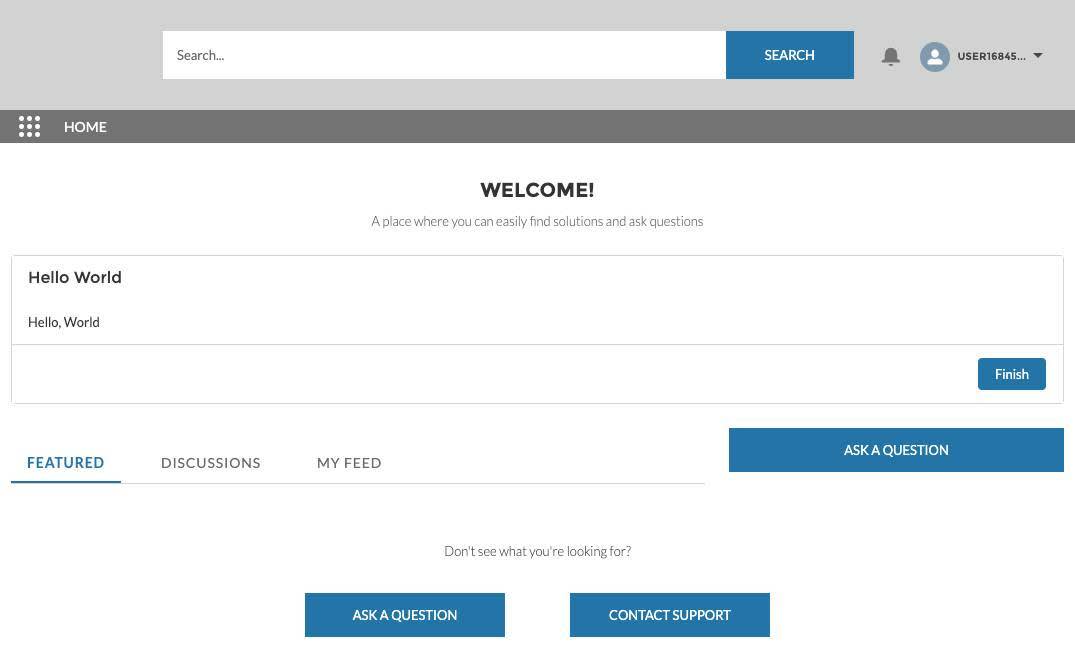Viewport: 1075px width, 648px height.
Task: Open the app launcher grid icon
Action: coord(29,127)
